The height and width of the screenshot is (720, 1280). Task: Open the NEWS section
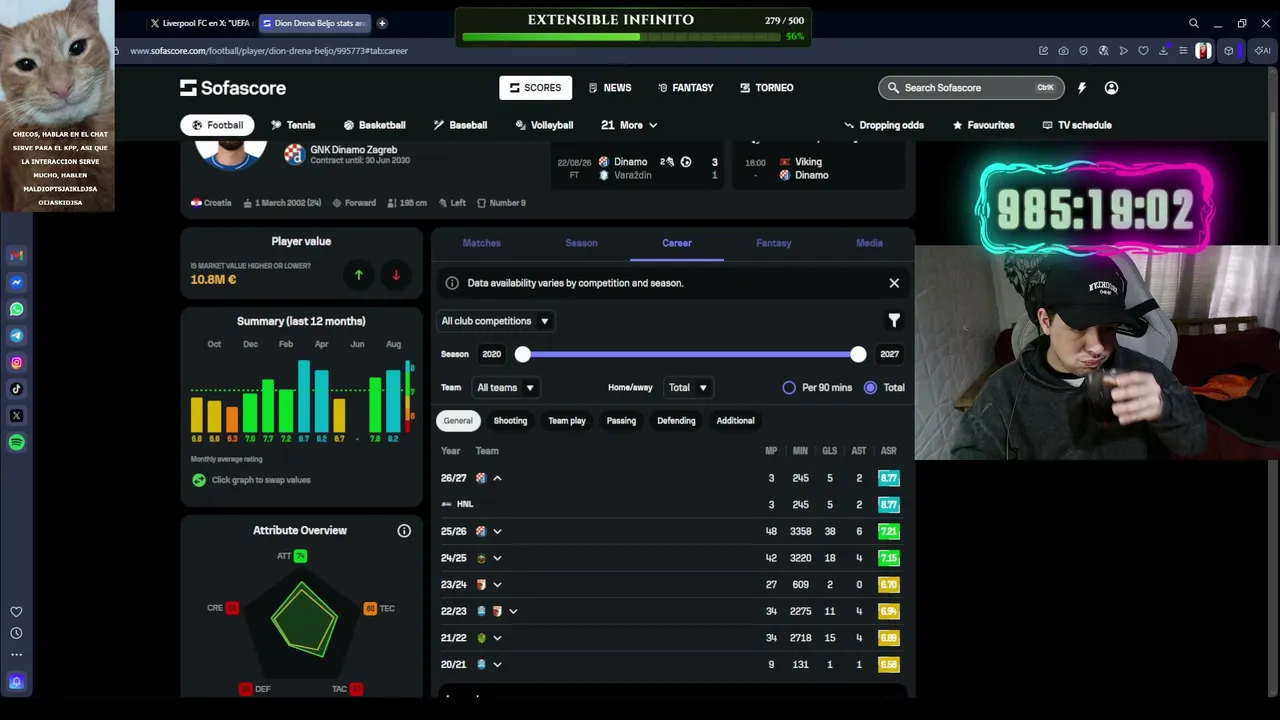[610, 88]
